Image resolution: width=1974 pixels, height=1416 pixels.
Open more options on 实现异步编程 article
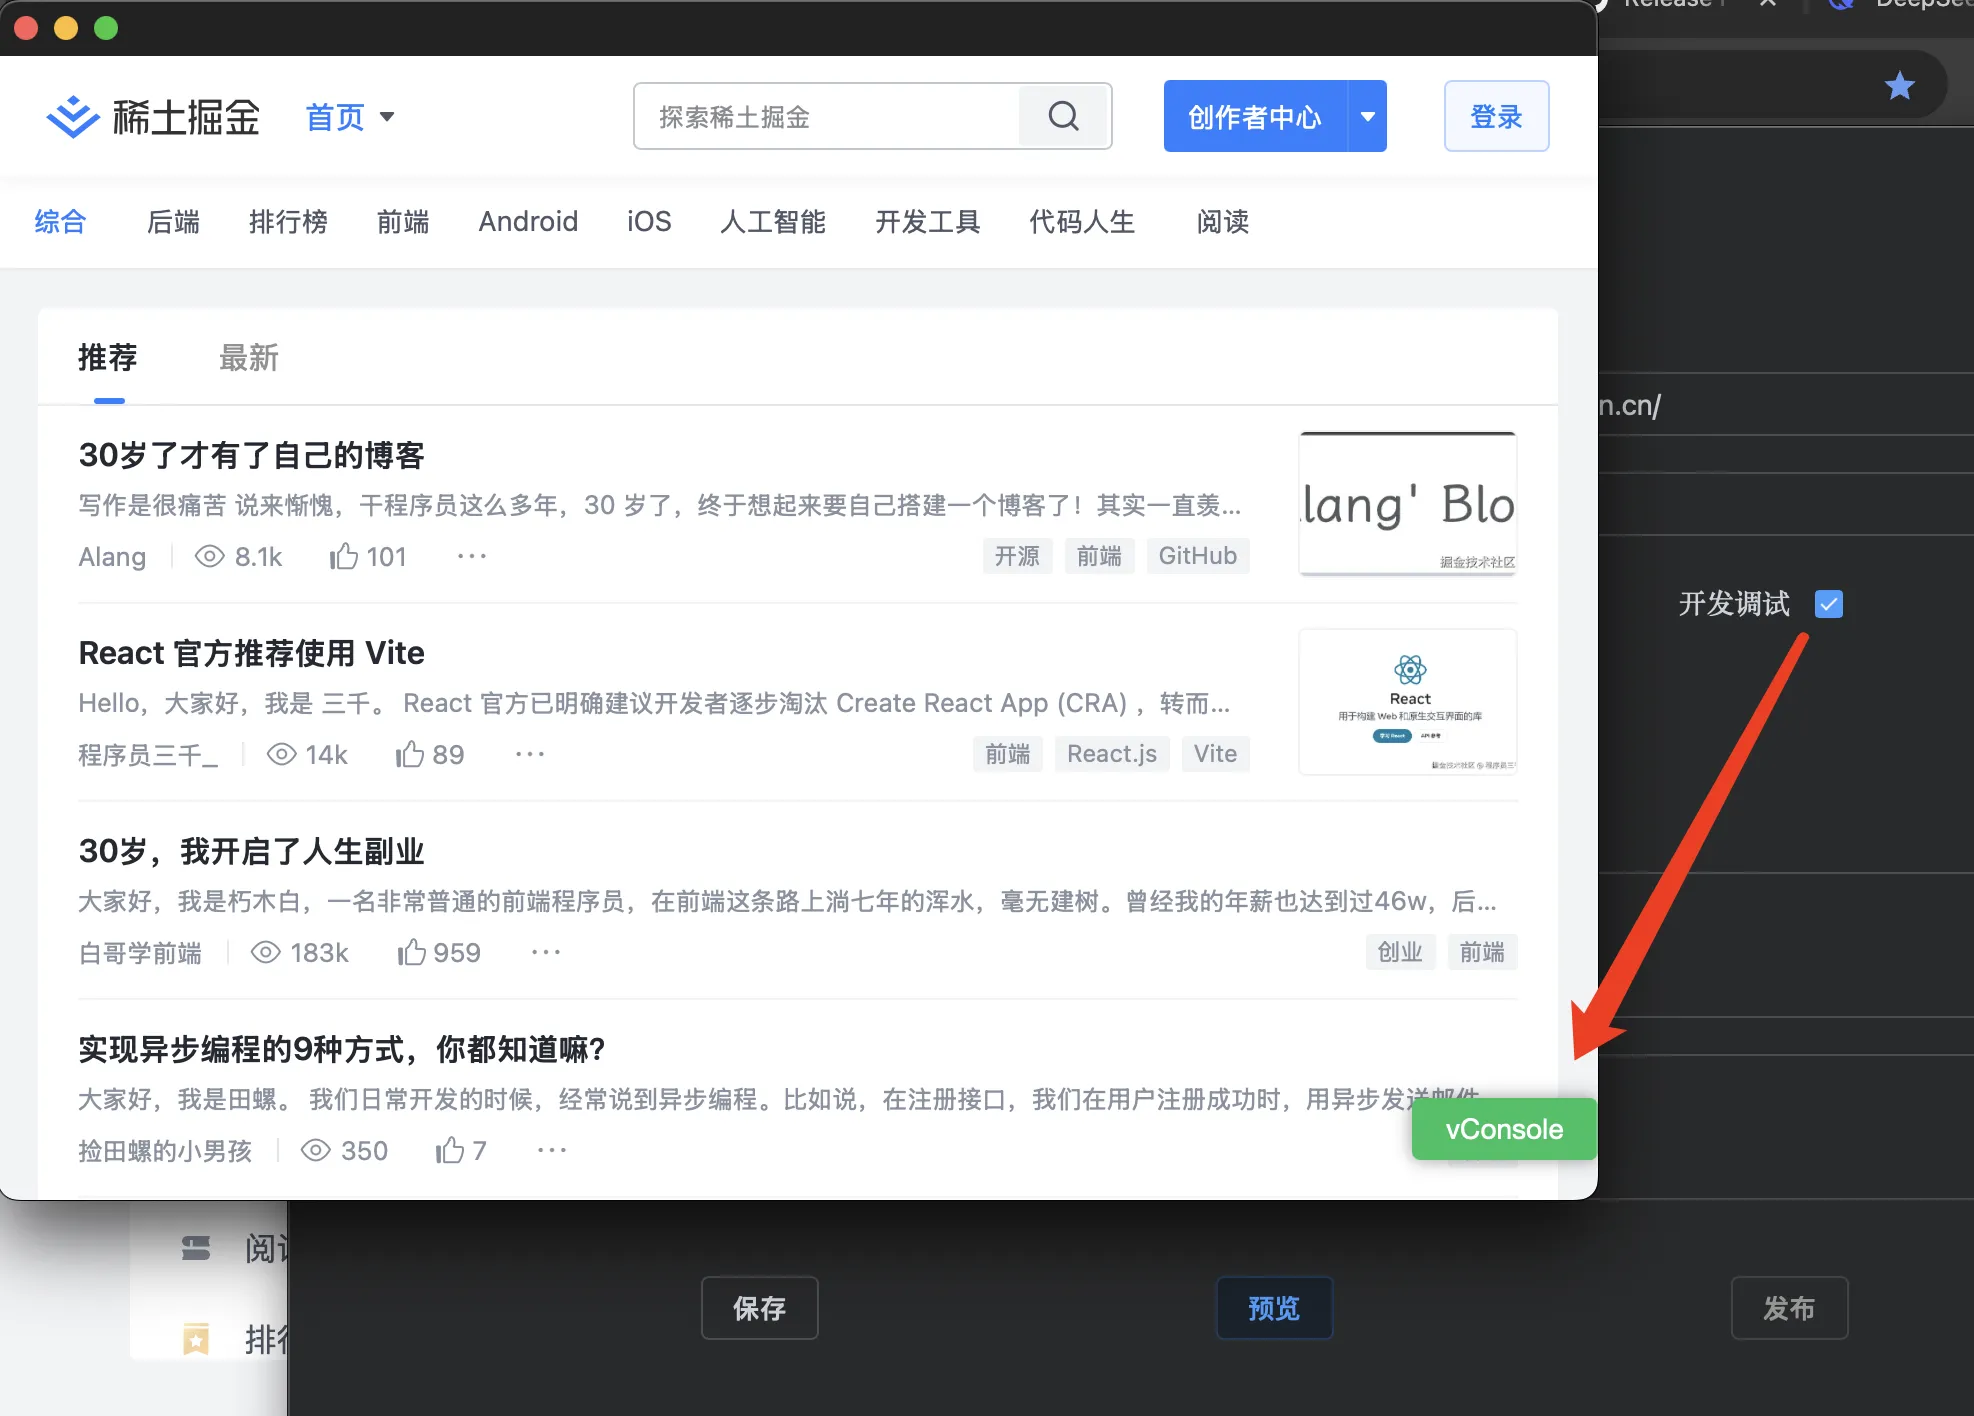pos(552,1150)
